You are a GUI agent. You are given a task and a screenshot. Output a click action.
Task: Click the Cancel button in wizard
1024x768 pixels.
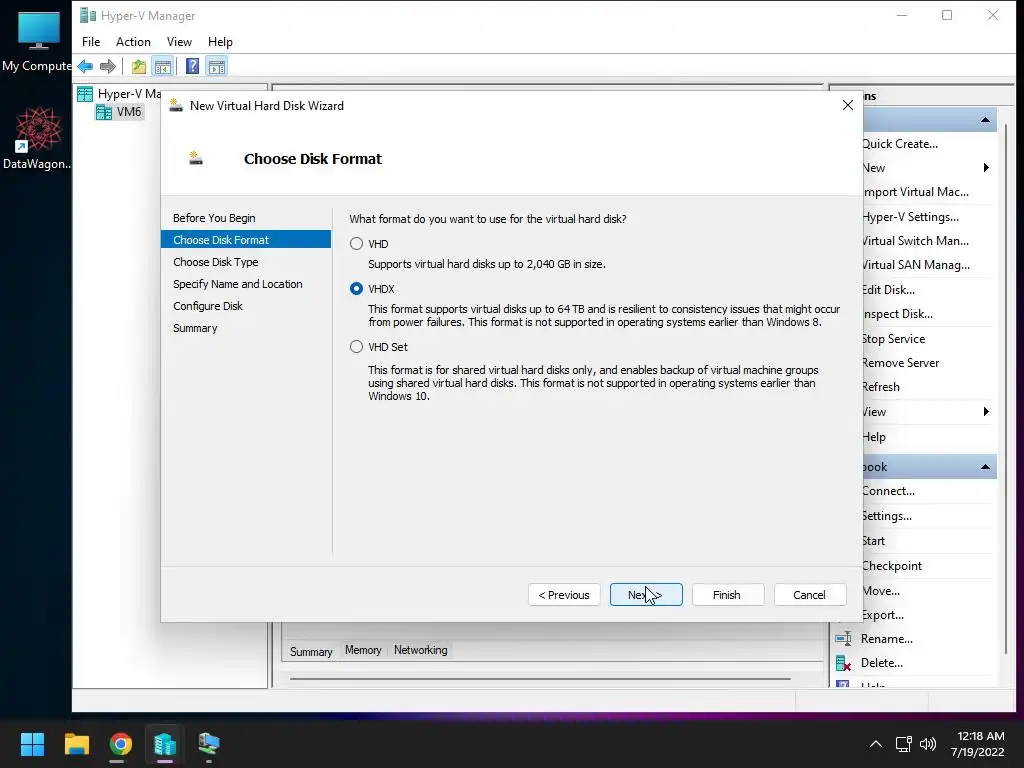(810, 595)
